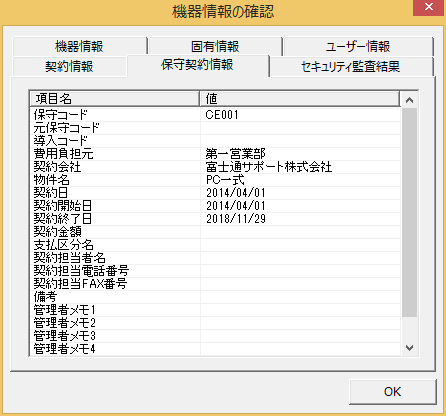Select the 契約会社 row
Viewport: 446px width, 416px height.
point(215,167)
